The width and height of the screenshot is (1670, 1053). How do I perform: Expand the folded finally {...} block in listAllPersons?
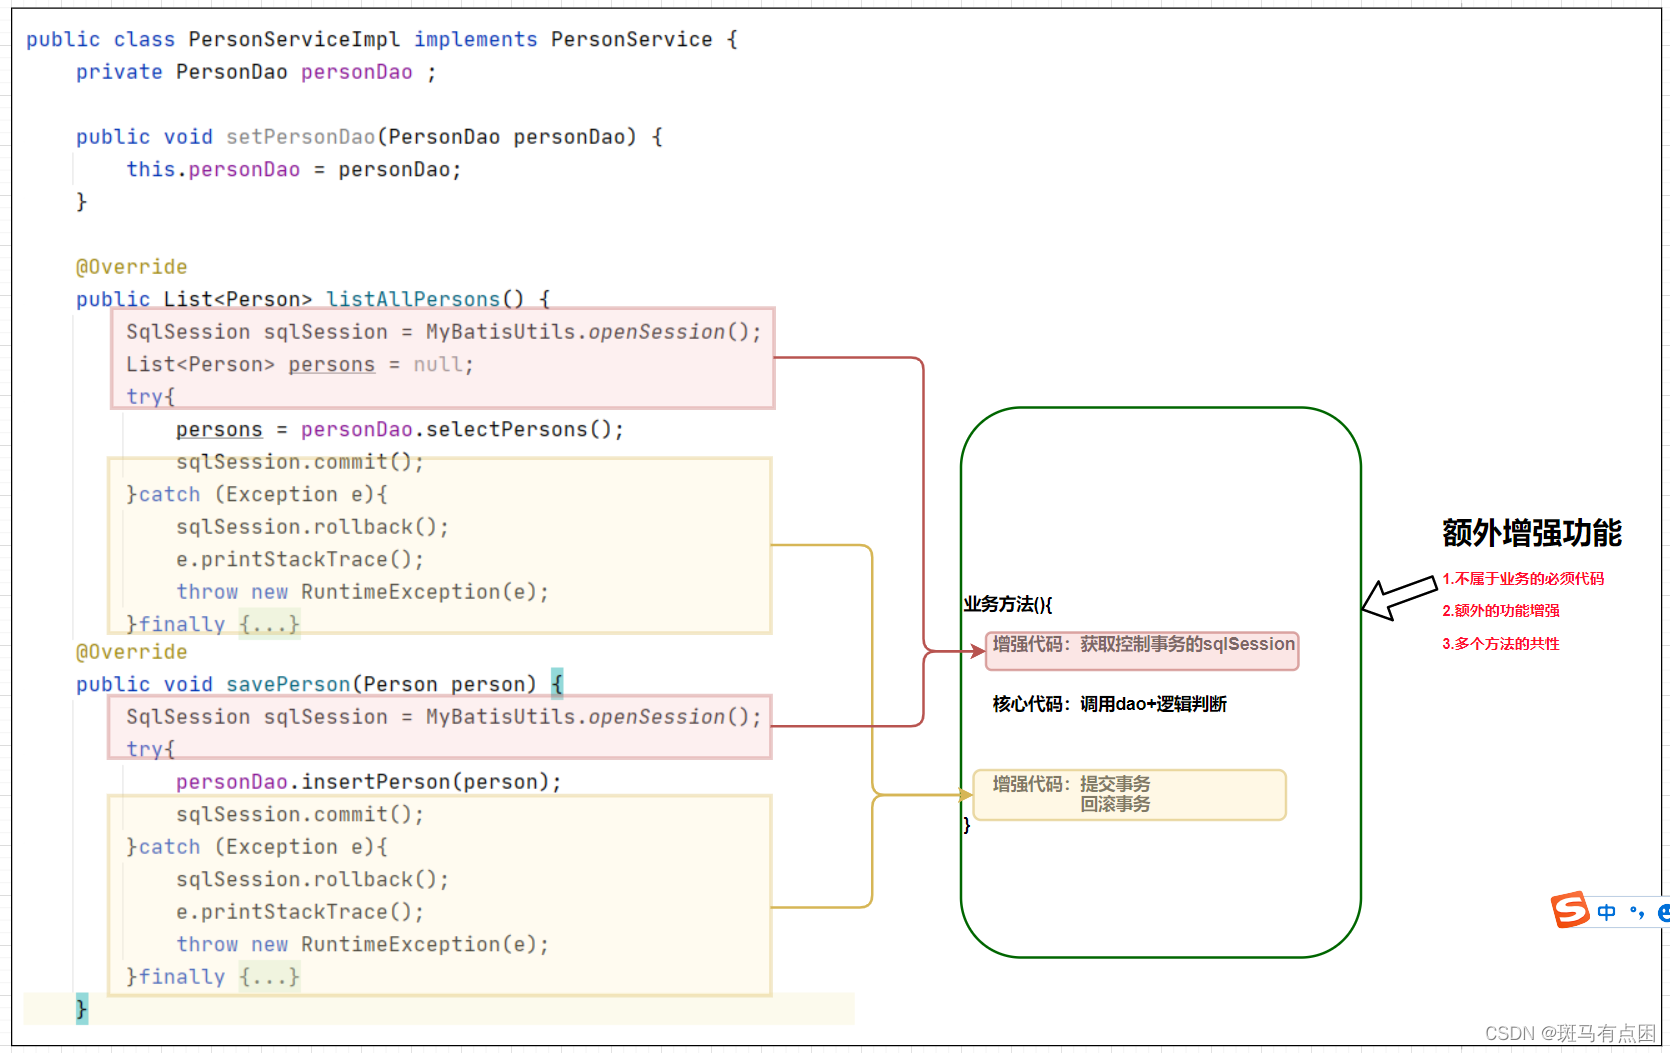[x=269, y=624]
